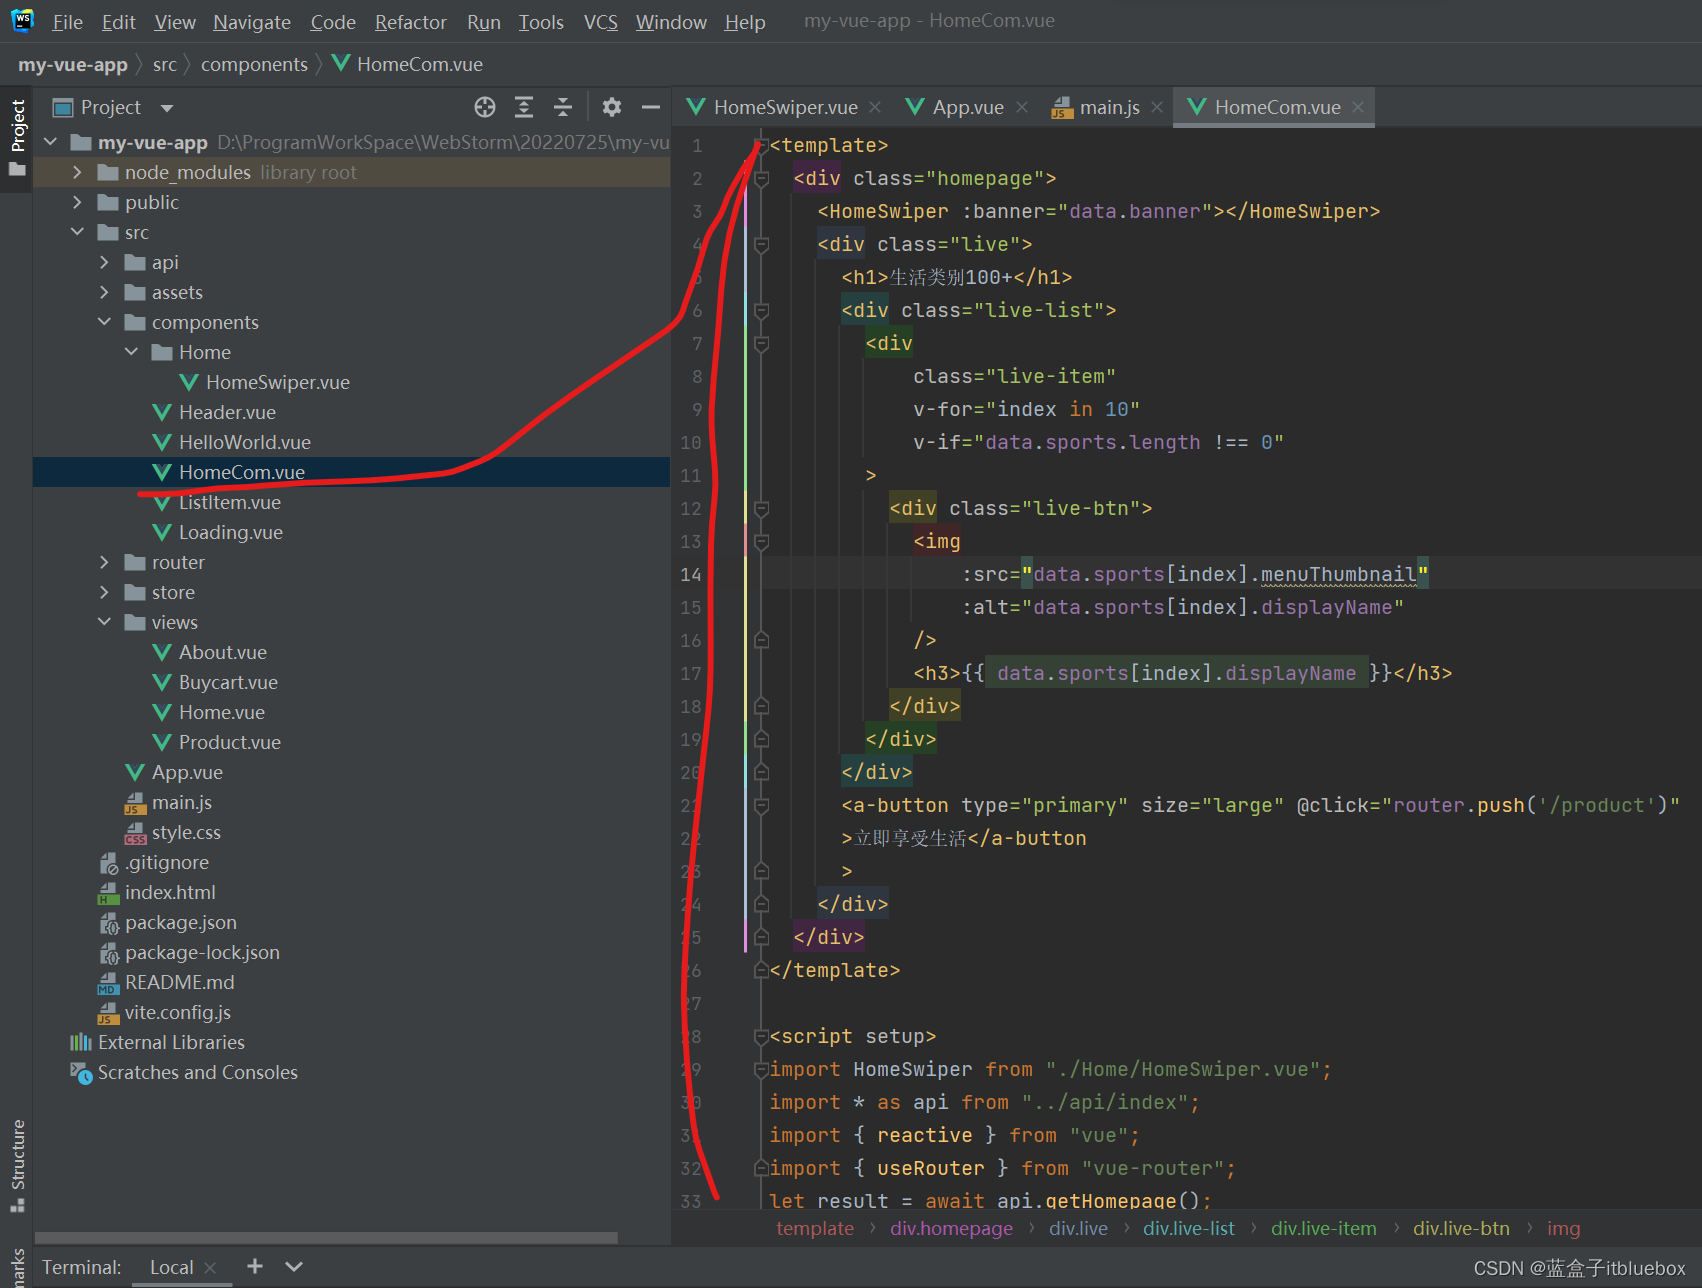This screenshot has width=1702, height=1288.
Task: Click 'src' in the navigation breadcrumb
Action: tap(164, 64)
